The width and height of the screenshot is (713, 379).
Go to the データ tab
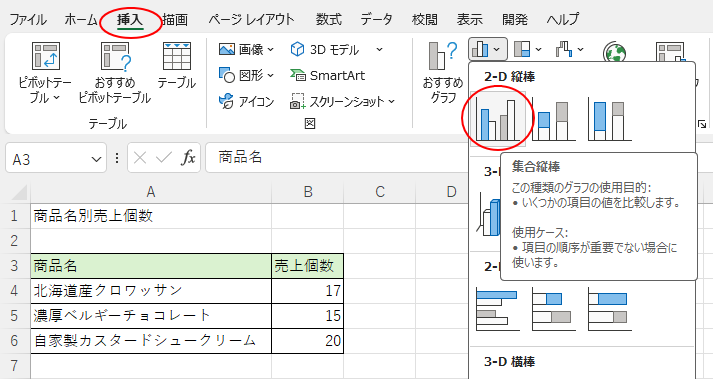click(376, 20)
